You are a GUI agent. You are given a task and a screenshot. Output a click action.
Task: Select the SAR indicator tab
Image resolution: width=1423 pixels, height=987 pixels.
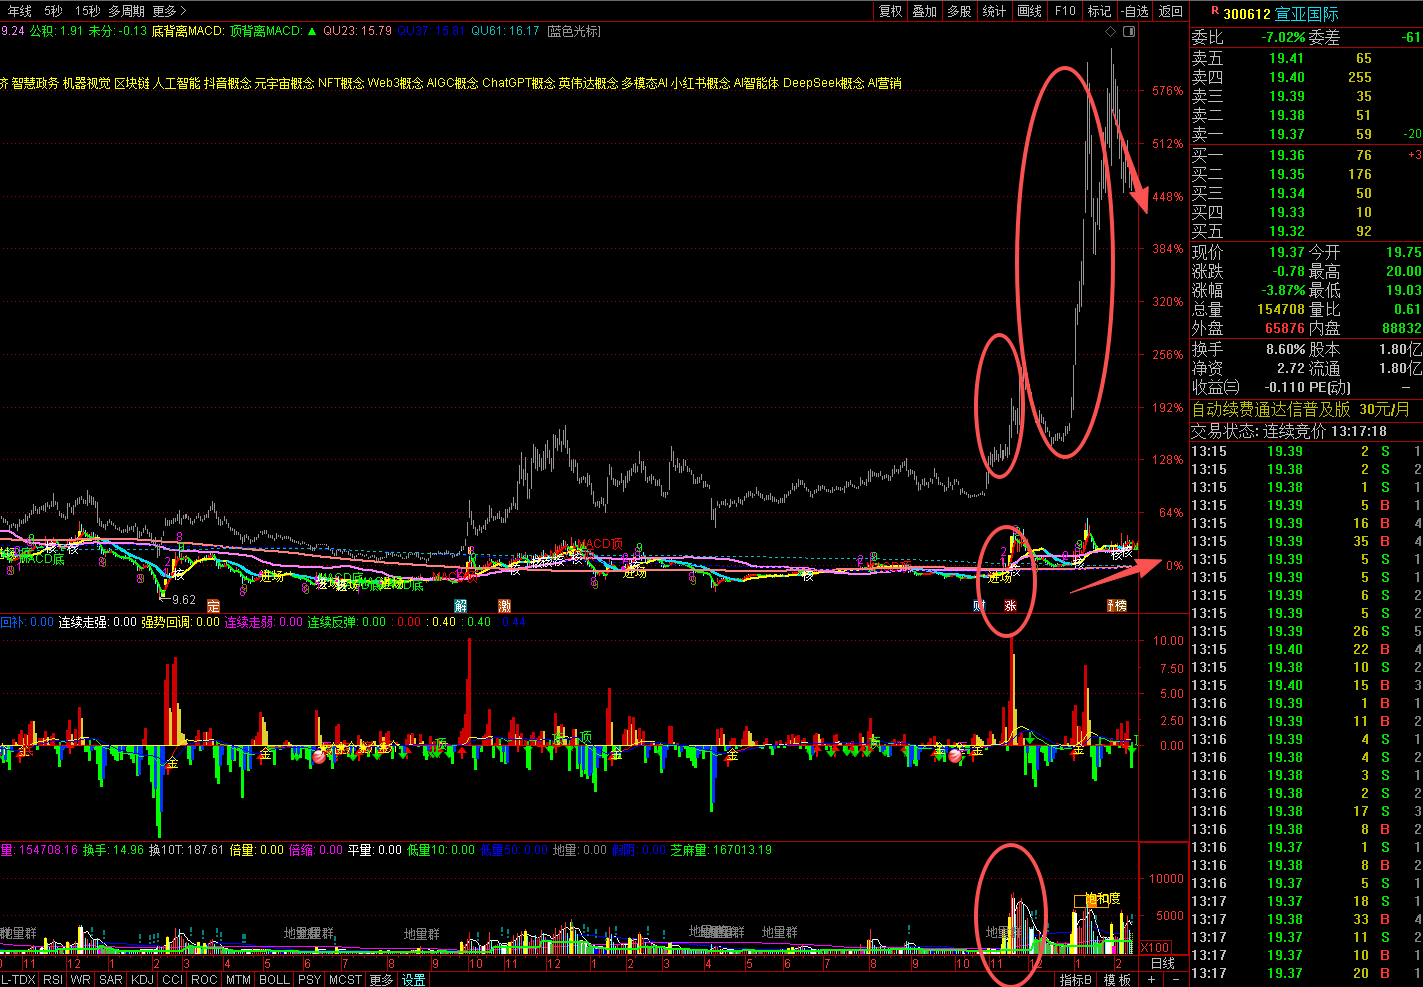click(x=111, y=980)
